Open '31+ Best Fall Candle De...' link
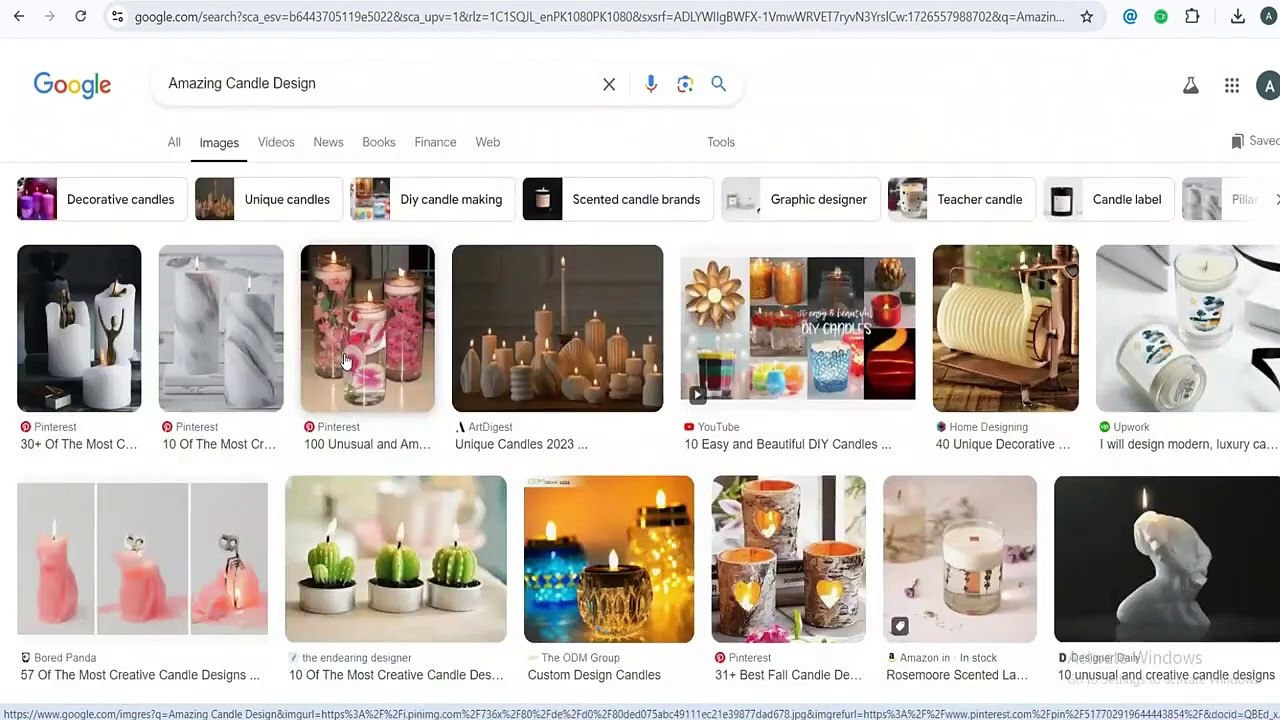The width and height of the screenshot is (1280, 720). 788,675
